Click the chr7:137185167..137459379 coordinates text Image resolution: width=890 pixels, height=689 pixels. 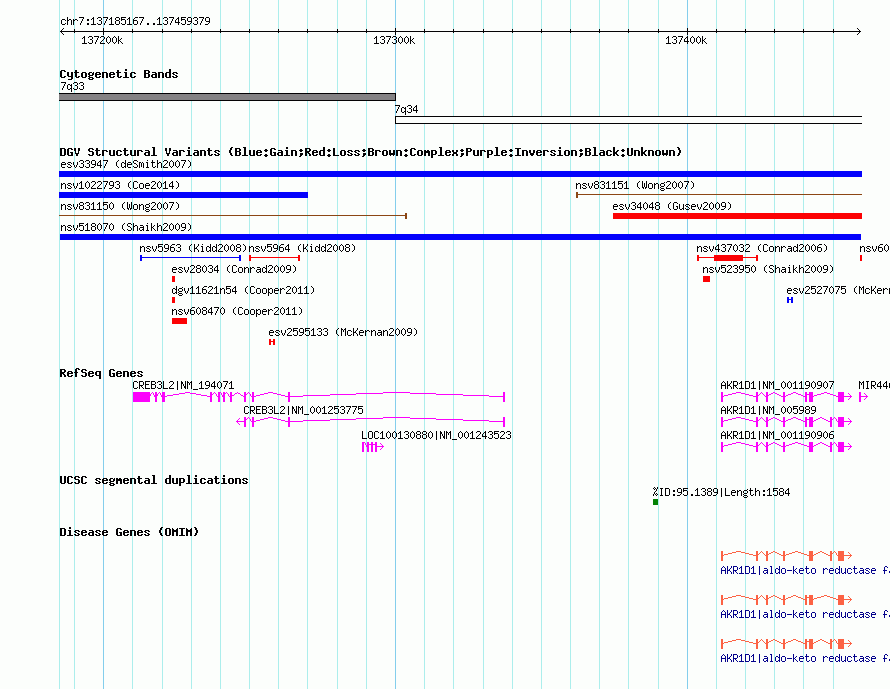pyautogui.click(x=135, y=21)
